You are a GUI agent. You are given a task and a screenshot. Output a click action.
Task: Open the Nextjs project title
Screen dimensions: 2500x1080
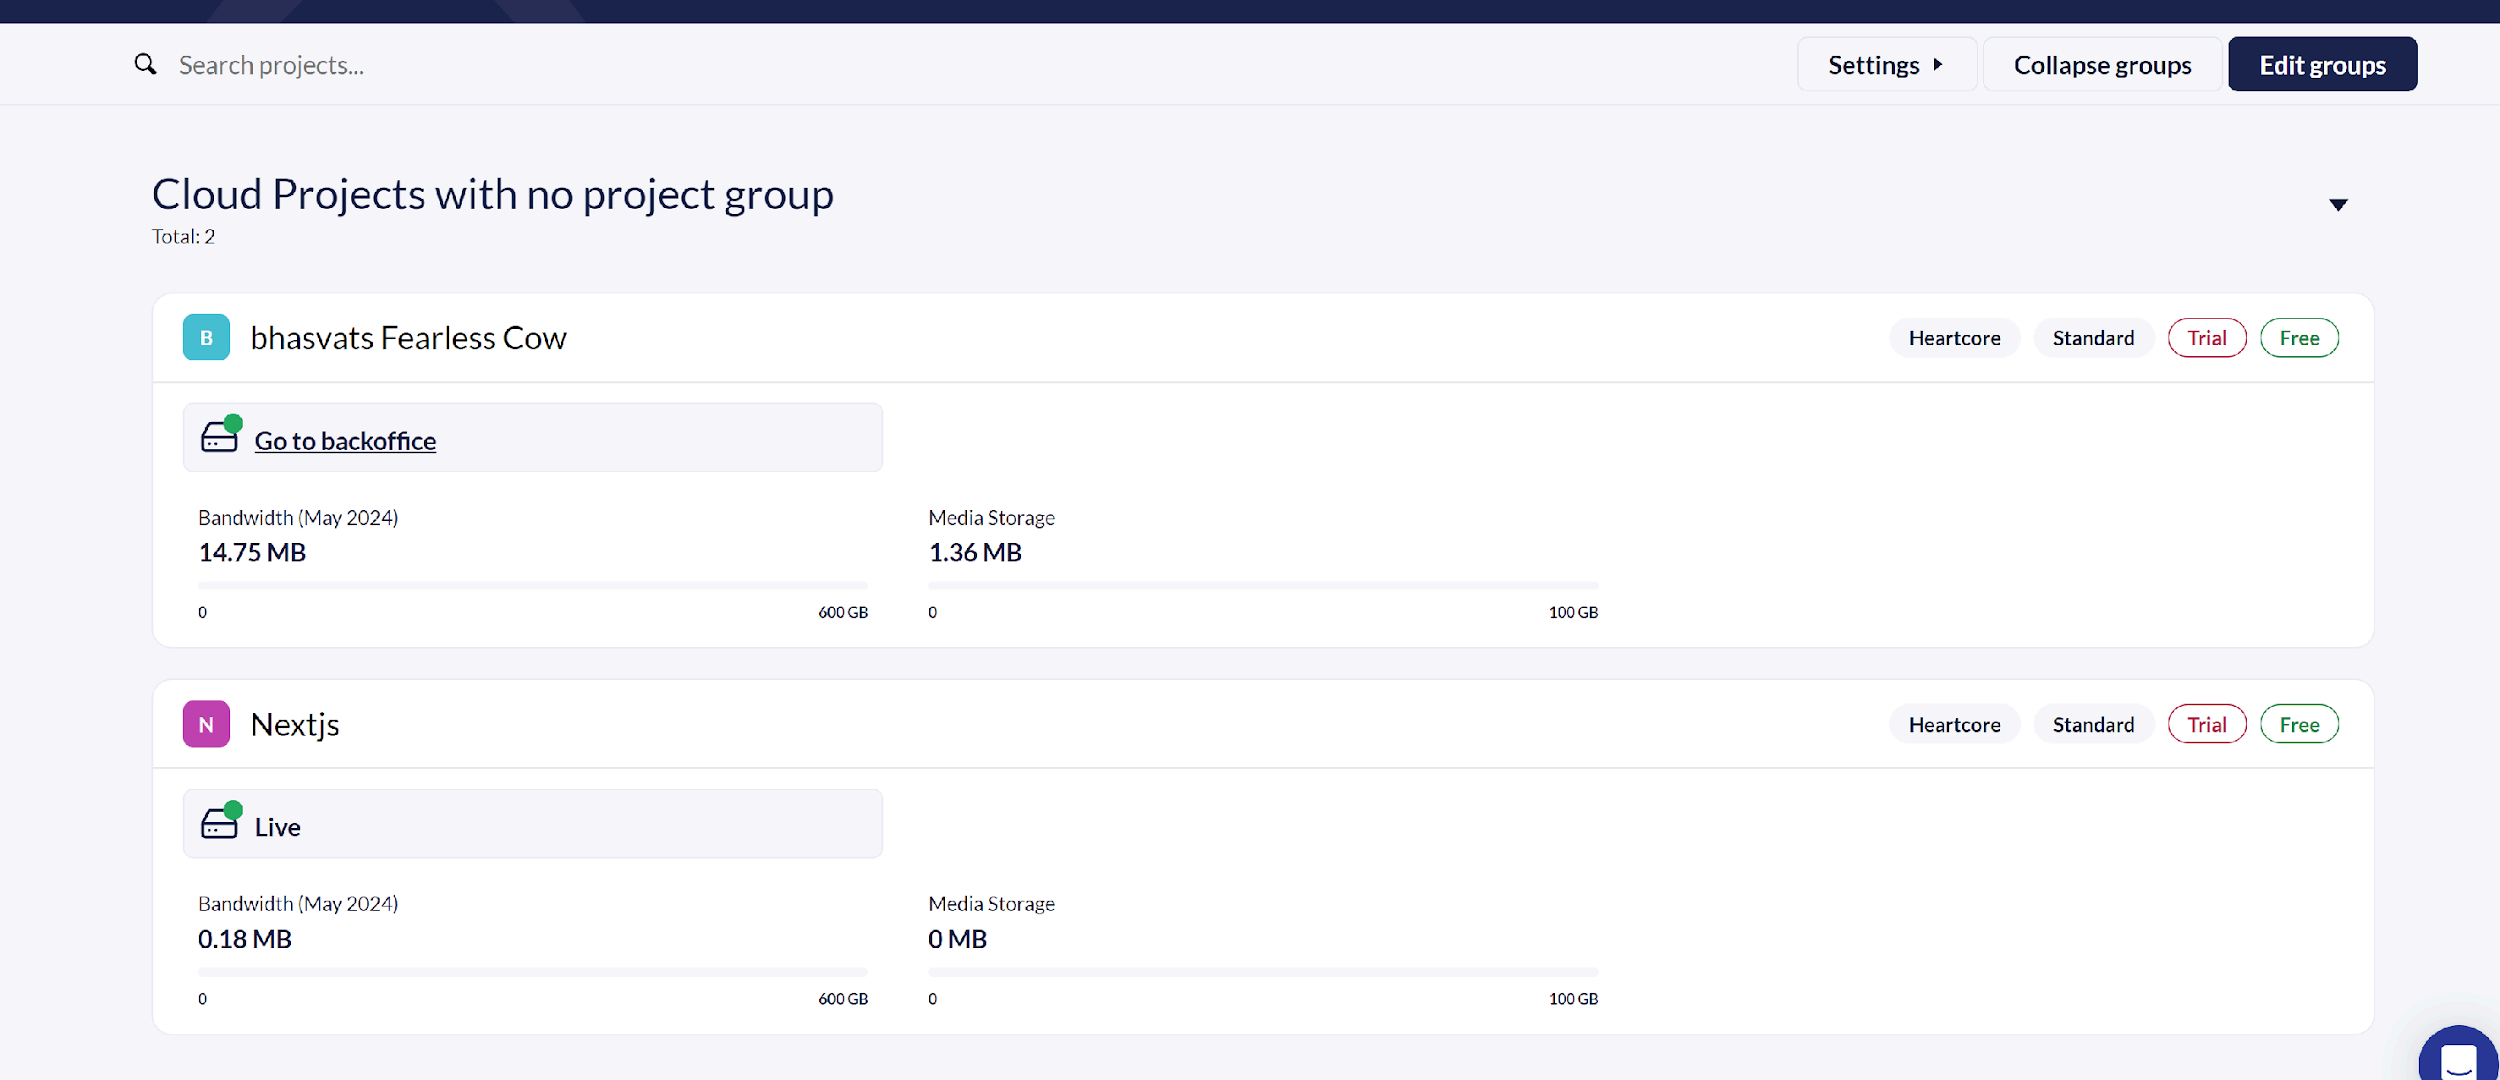295,724
